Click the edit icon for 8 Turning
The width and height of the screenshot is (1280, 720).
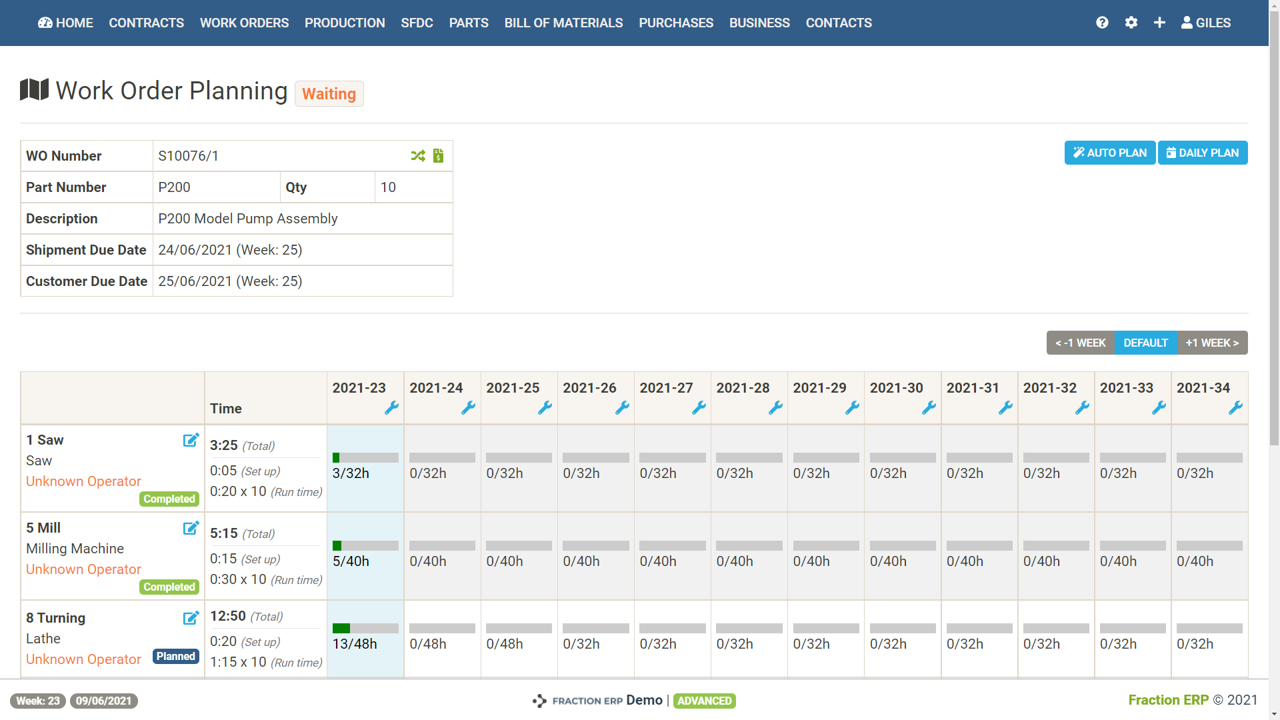tap(190, 618)
